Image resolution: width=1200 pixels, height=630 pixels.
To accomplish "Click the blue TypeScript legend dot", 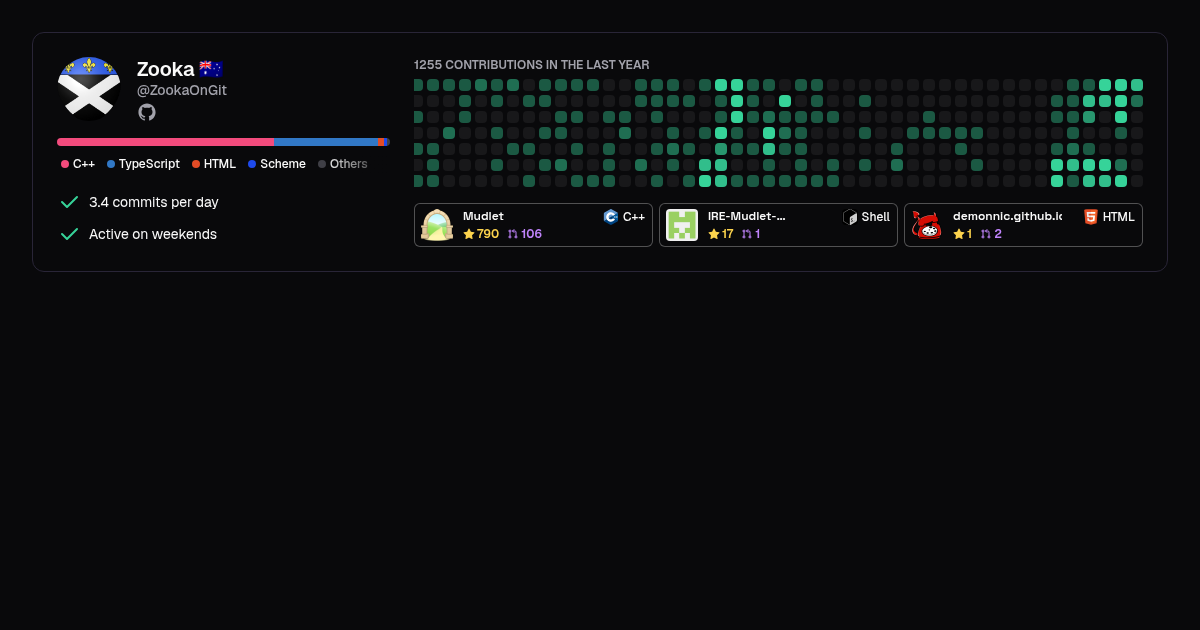I will (x=111, y=164).
